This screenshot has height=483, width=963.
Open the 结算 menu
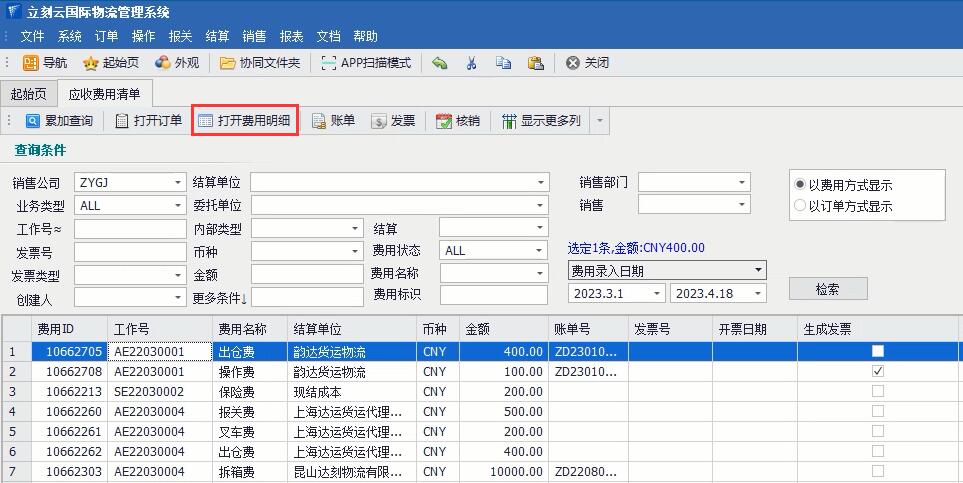217,36
